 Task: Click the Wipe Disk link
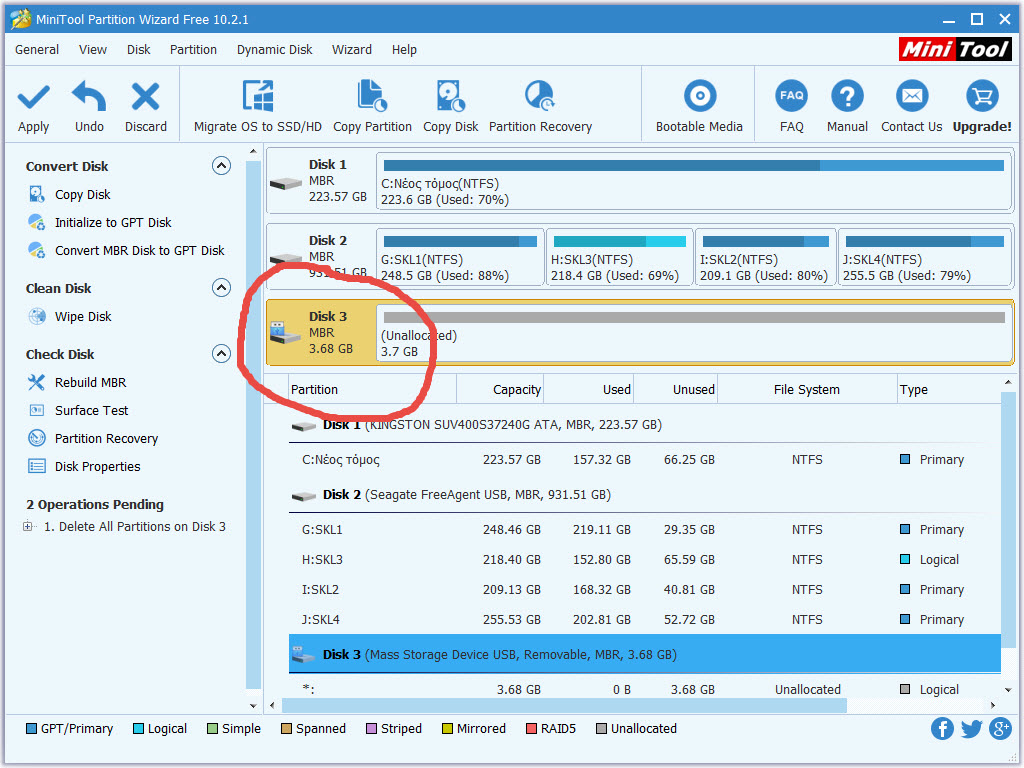[83, 317]
